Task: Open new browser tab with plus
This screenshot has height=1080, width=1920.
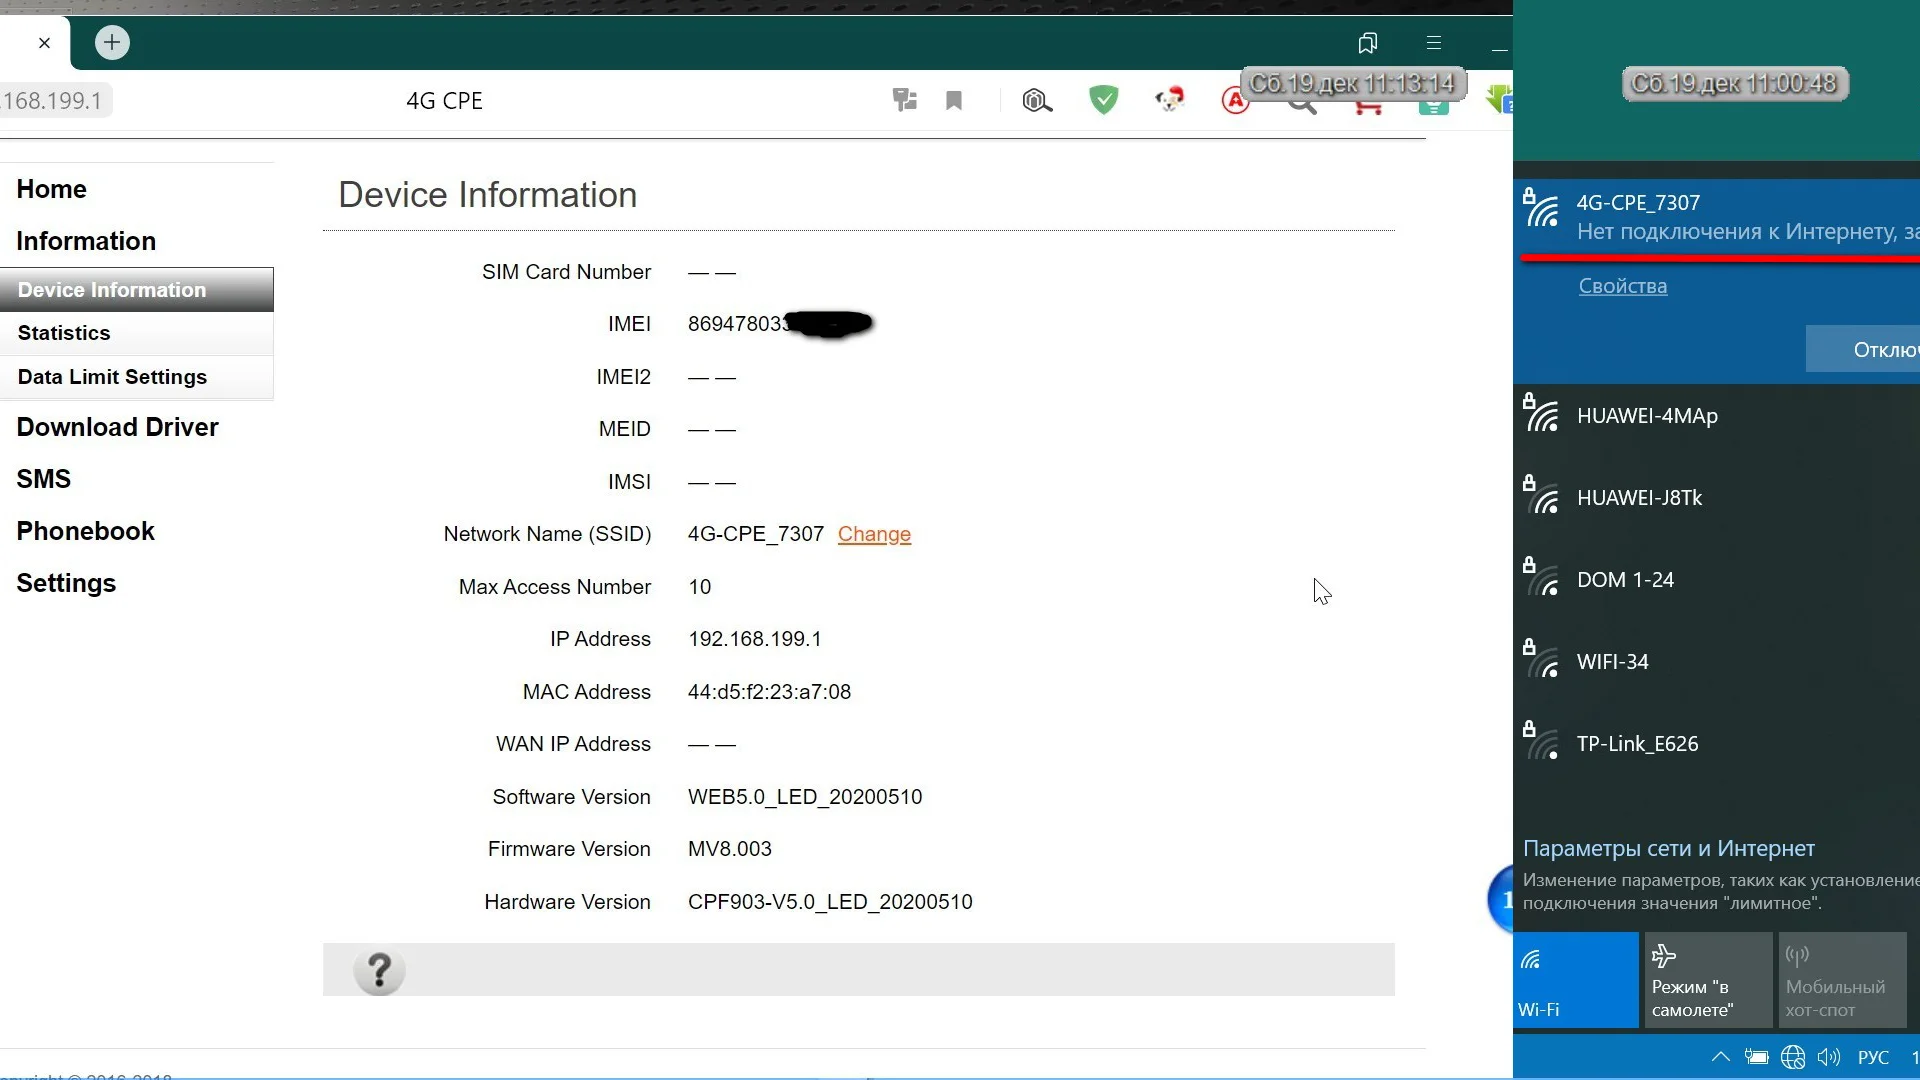Action: [112, 42]
